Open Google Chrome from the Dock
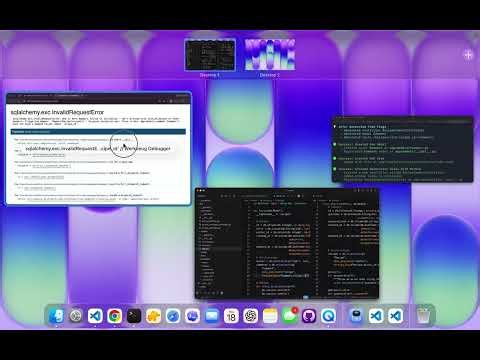The height and width of the screenshot is (360, 480). click(x=115, y=316)
